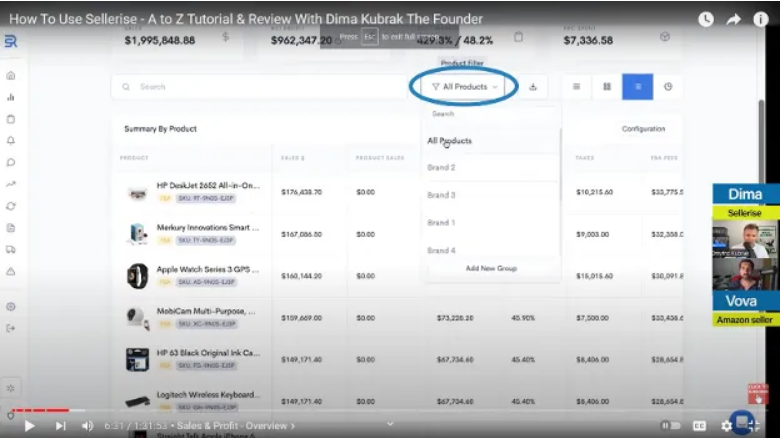Click the Summary By Product heading
Screen dimensions: 780x438
tap(160, 129)
